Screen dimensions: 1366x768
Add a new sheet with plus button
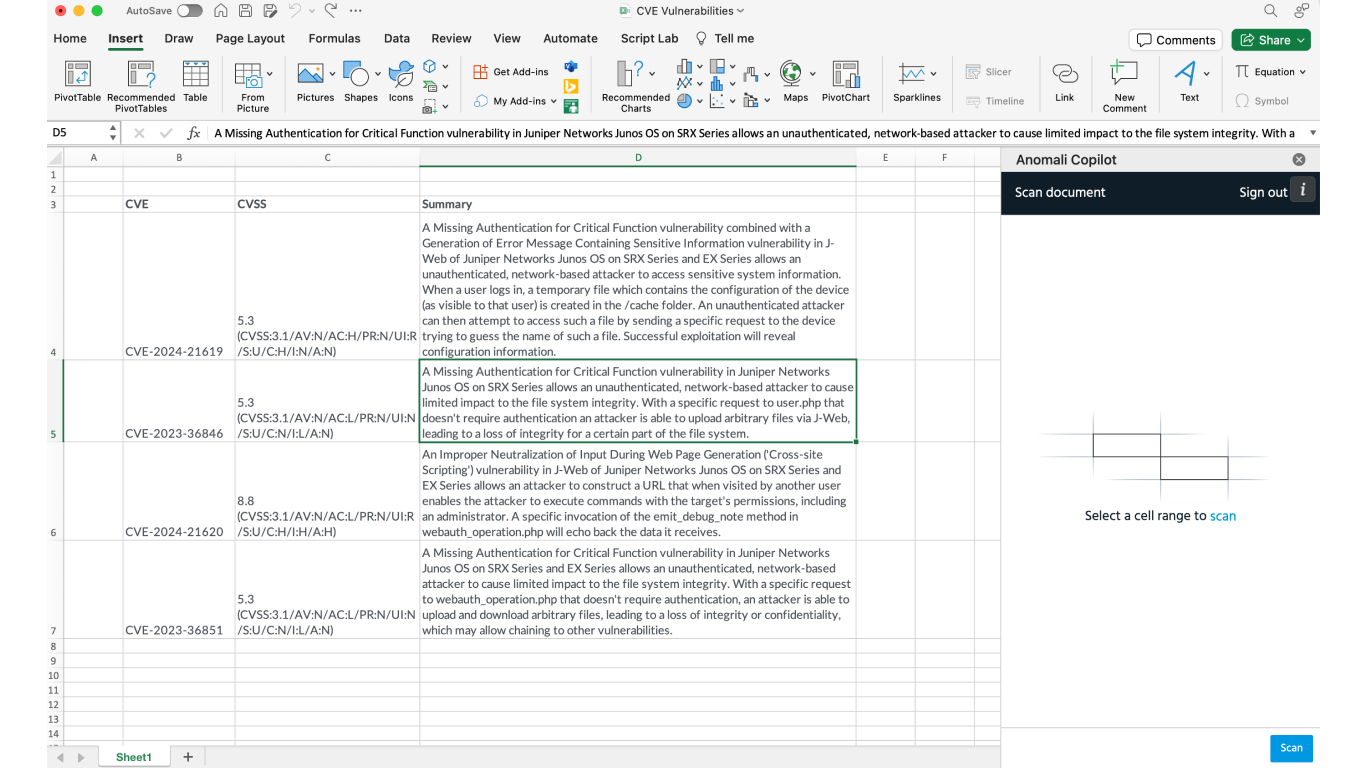click(187, 757)
